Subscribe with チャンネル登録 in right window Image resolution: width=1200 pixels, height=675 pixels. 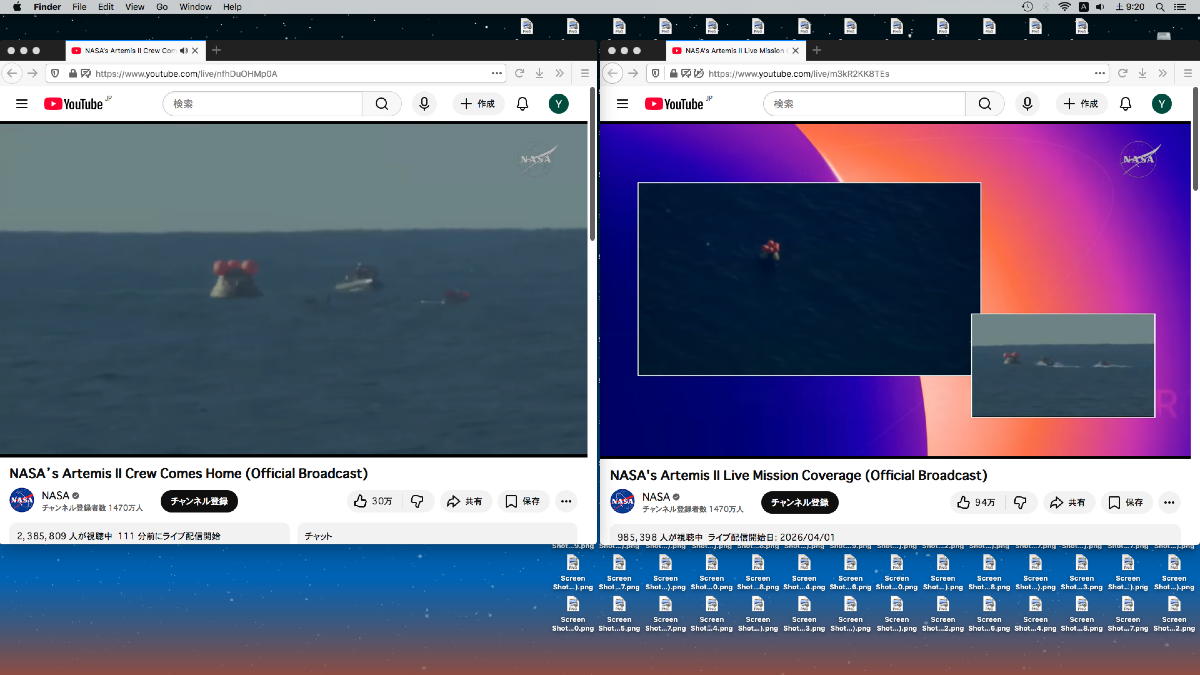[x=800, y=502]
